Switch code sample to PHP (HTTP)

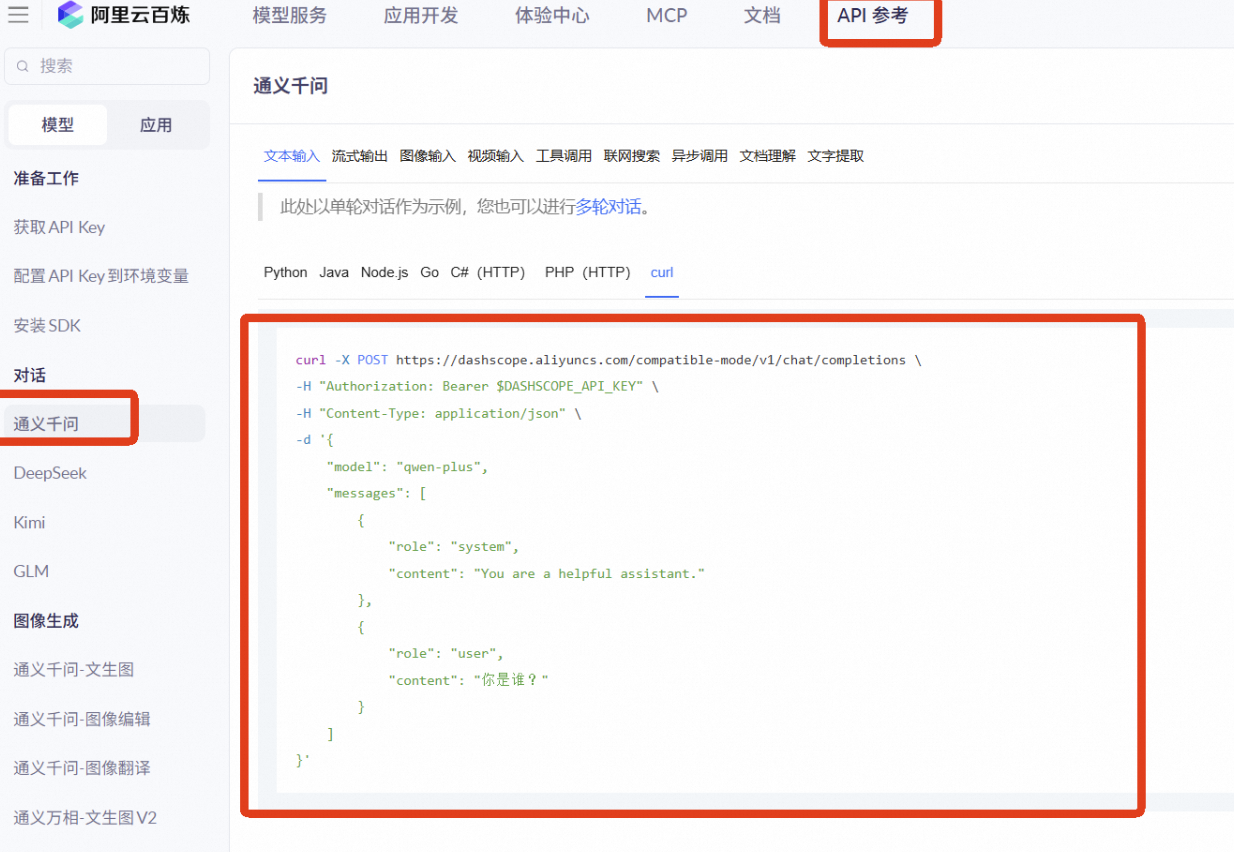click(x=588, y=272)
